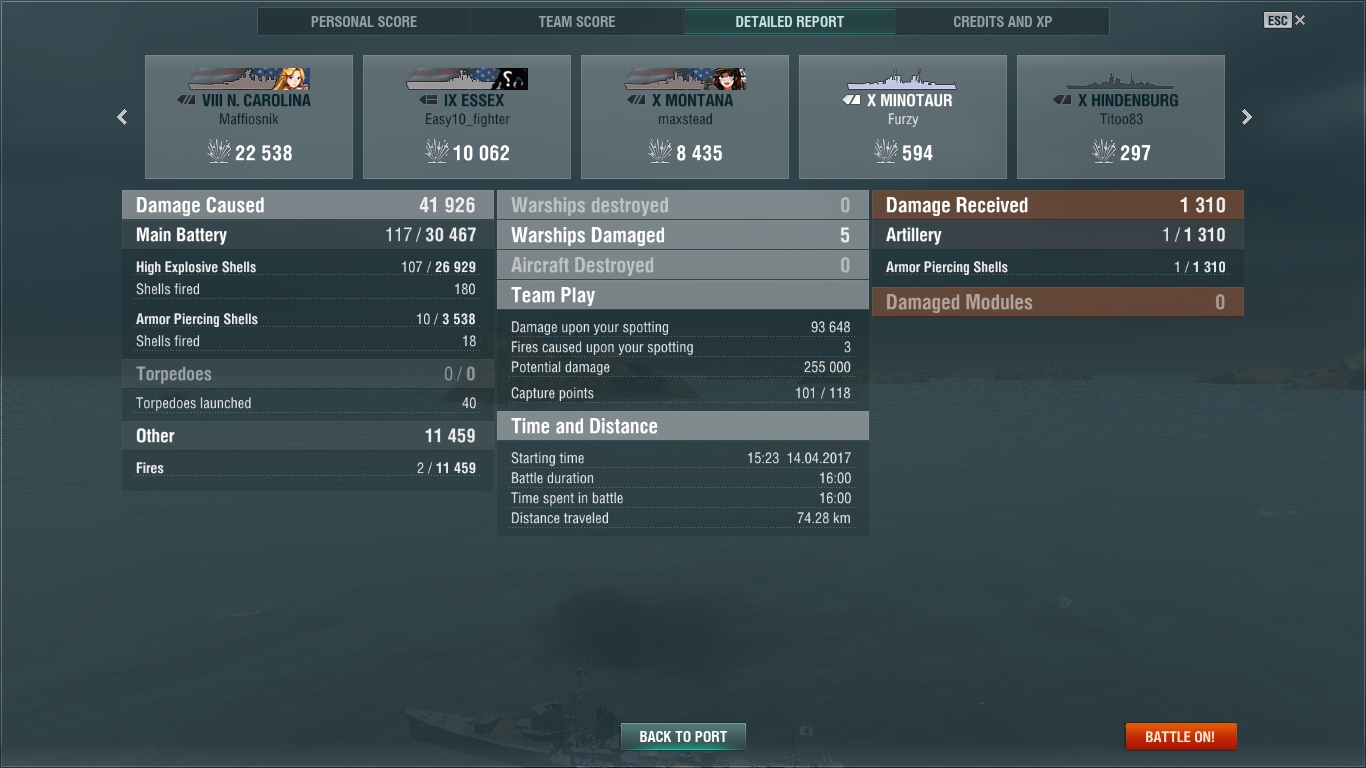Select the Detailed Report tab

(x=790, y=21)
